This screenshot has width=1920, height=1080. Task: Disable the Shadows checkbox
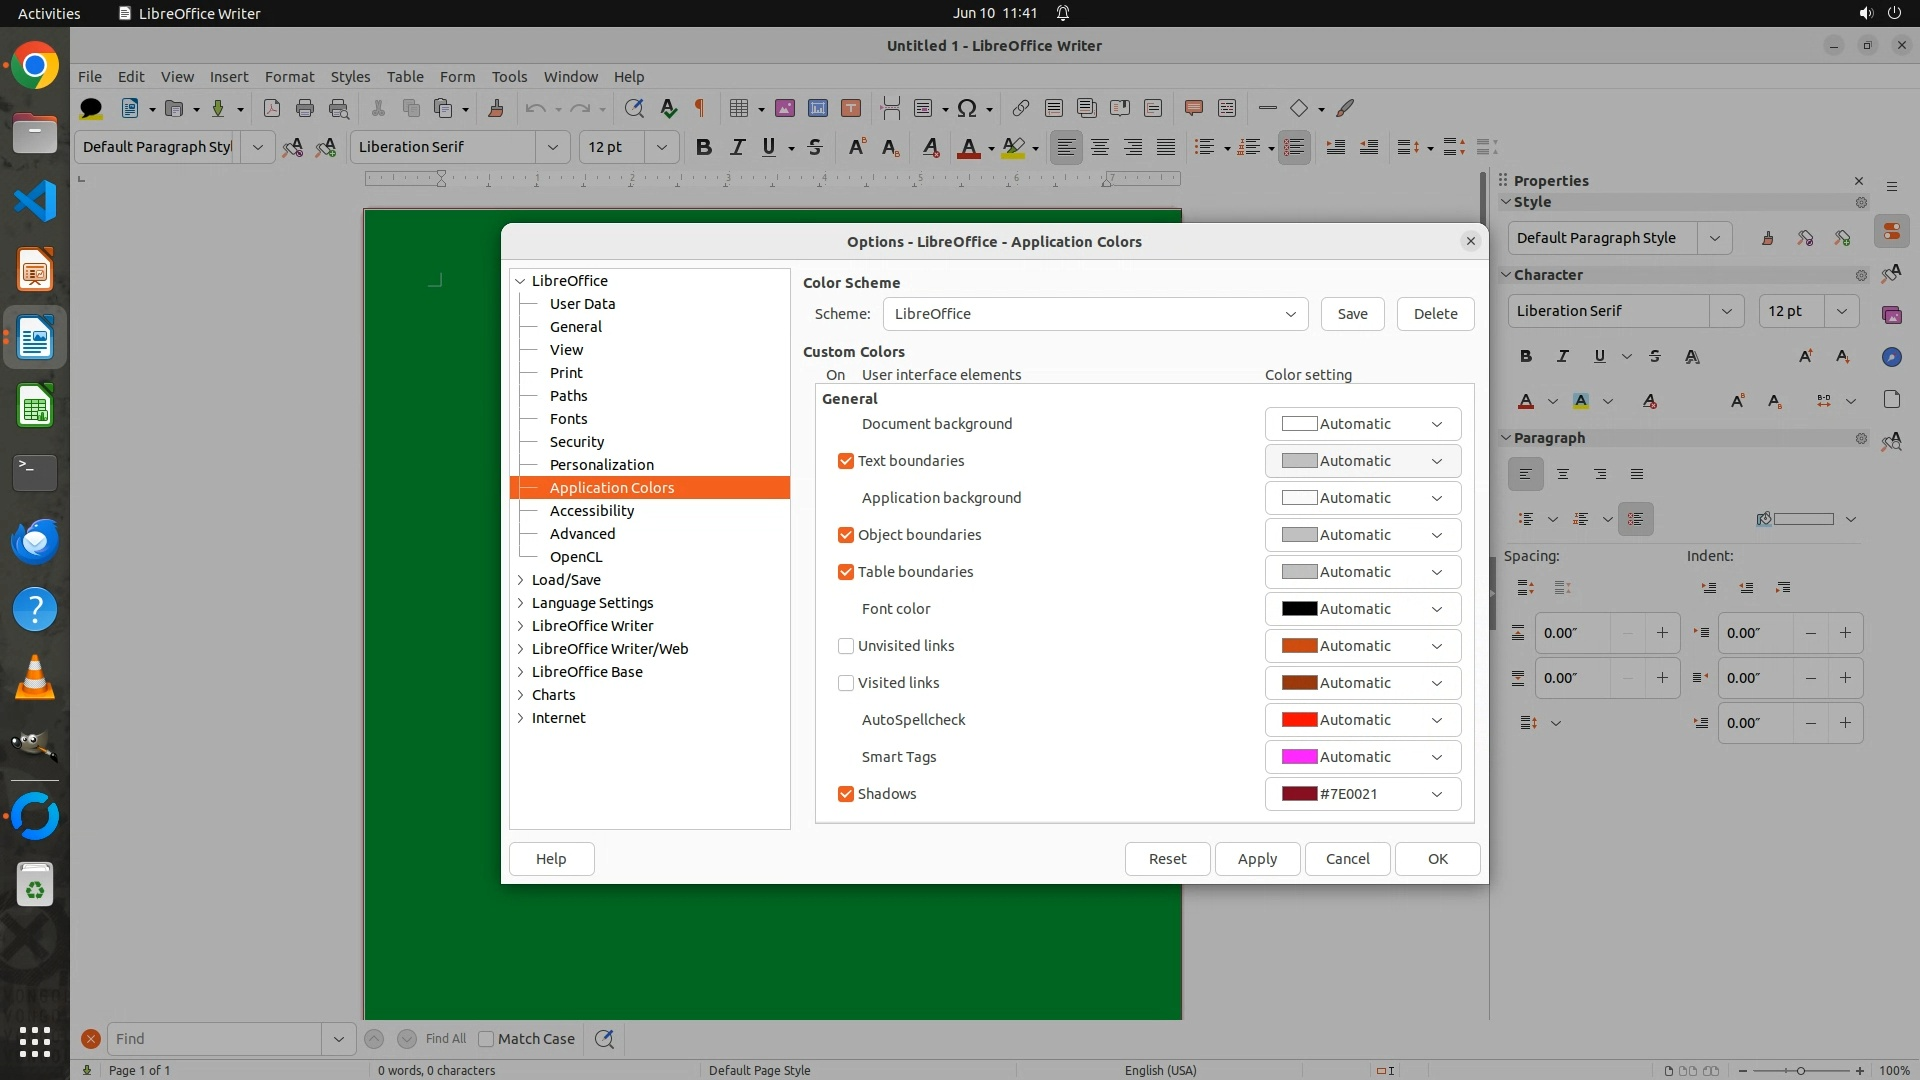point(846,794)
